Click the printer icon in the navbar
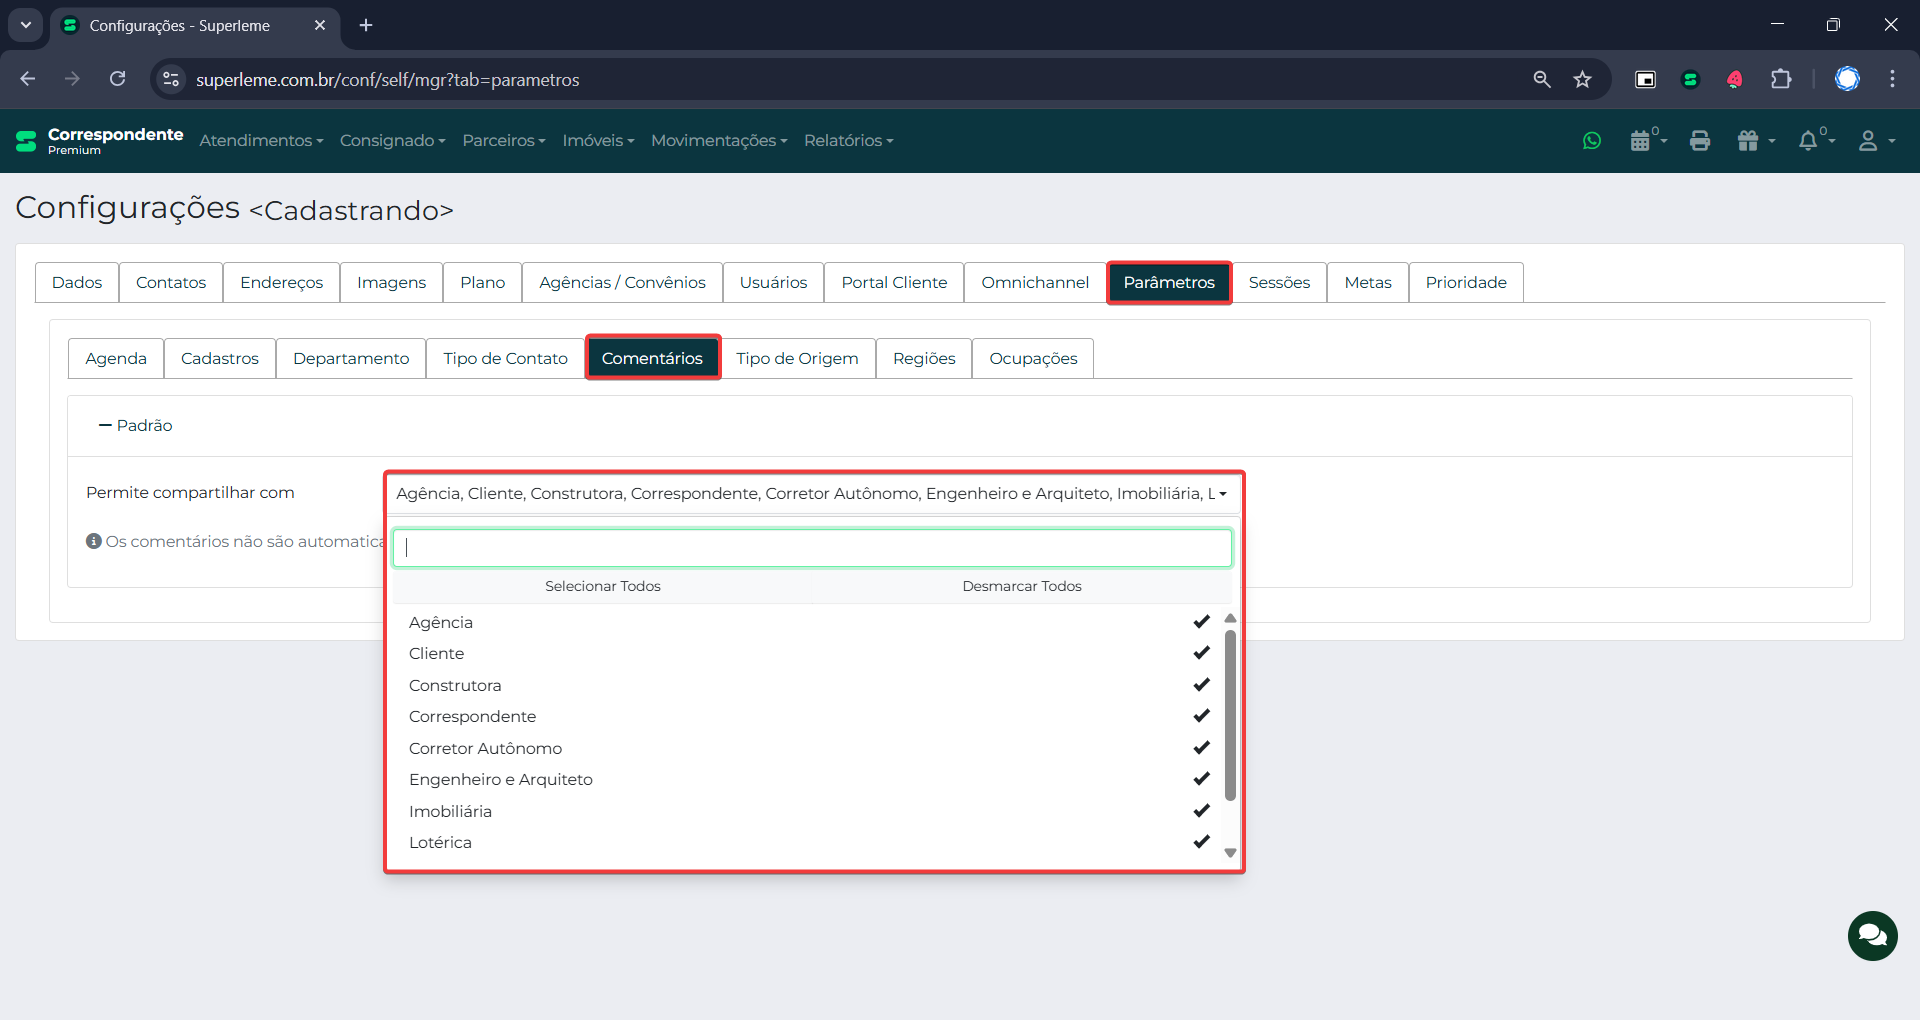The height and width of the screenshot is (1020, 1920). 1700,141
